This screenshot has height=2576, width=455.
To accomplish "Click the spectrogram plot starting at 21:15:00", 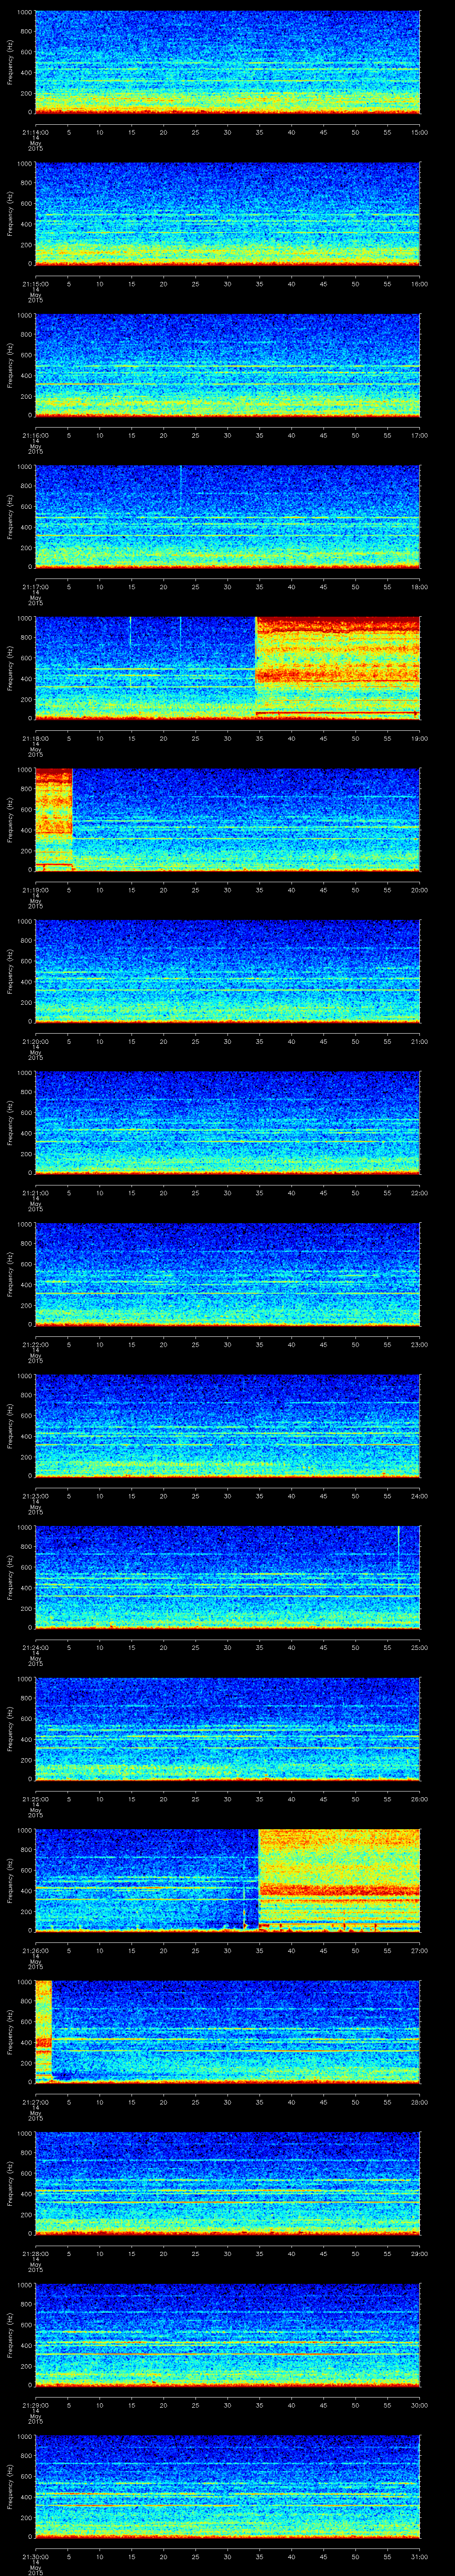I will point(227,214).
